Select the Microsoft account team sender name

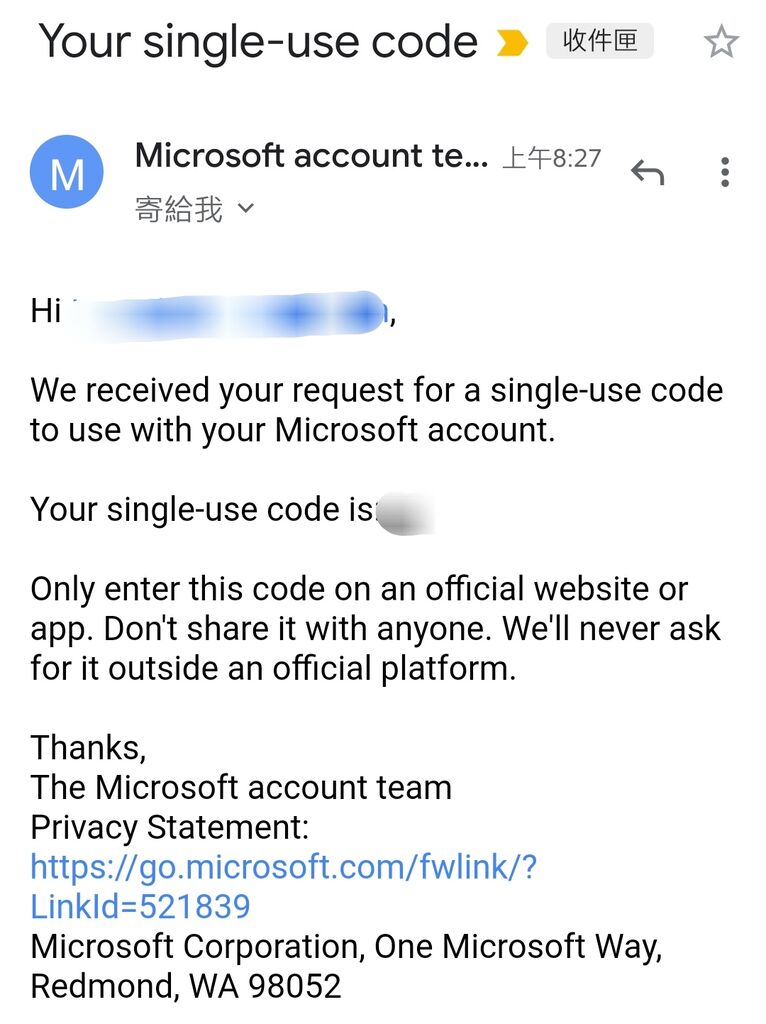(x=311, y=156)
